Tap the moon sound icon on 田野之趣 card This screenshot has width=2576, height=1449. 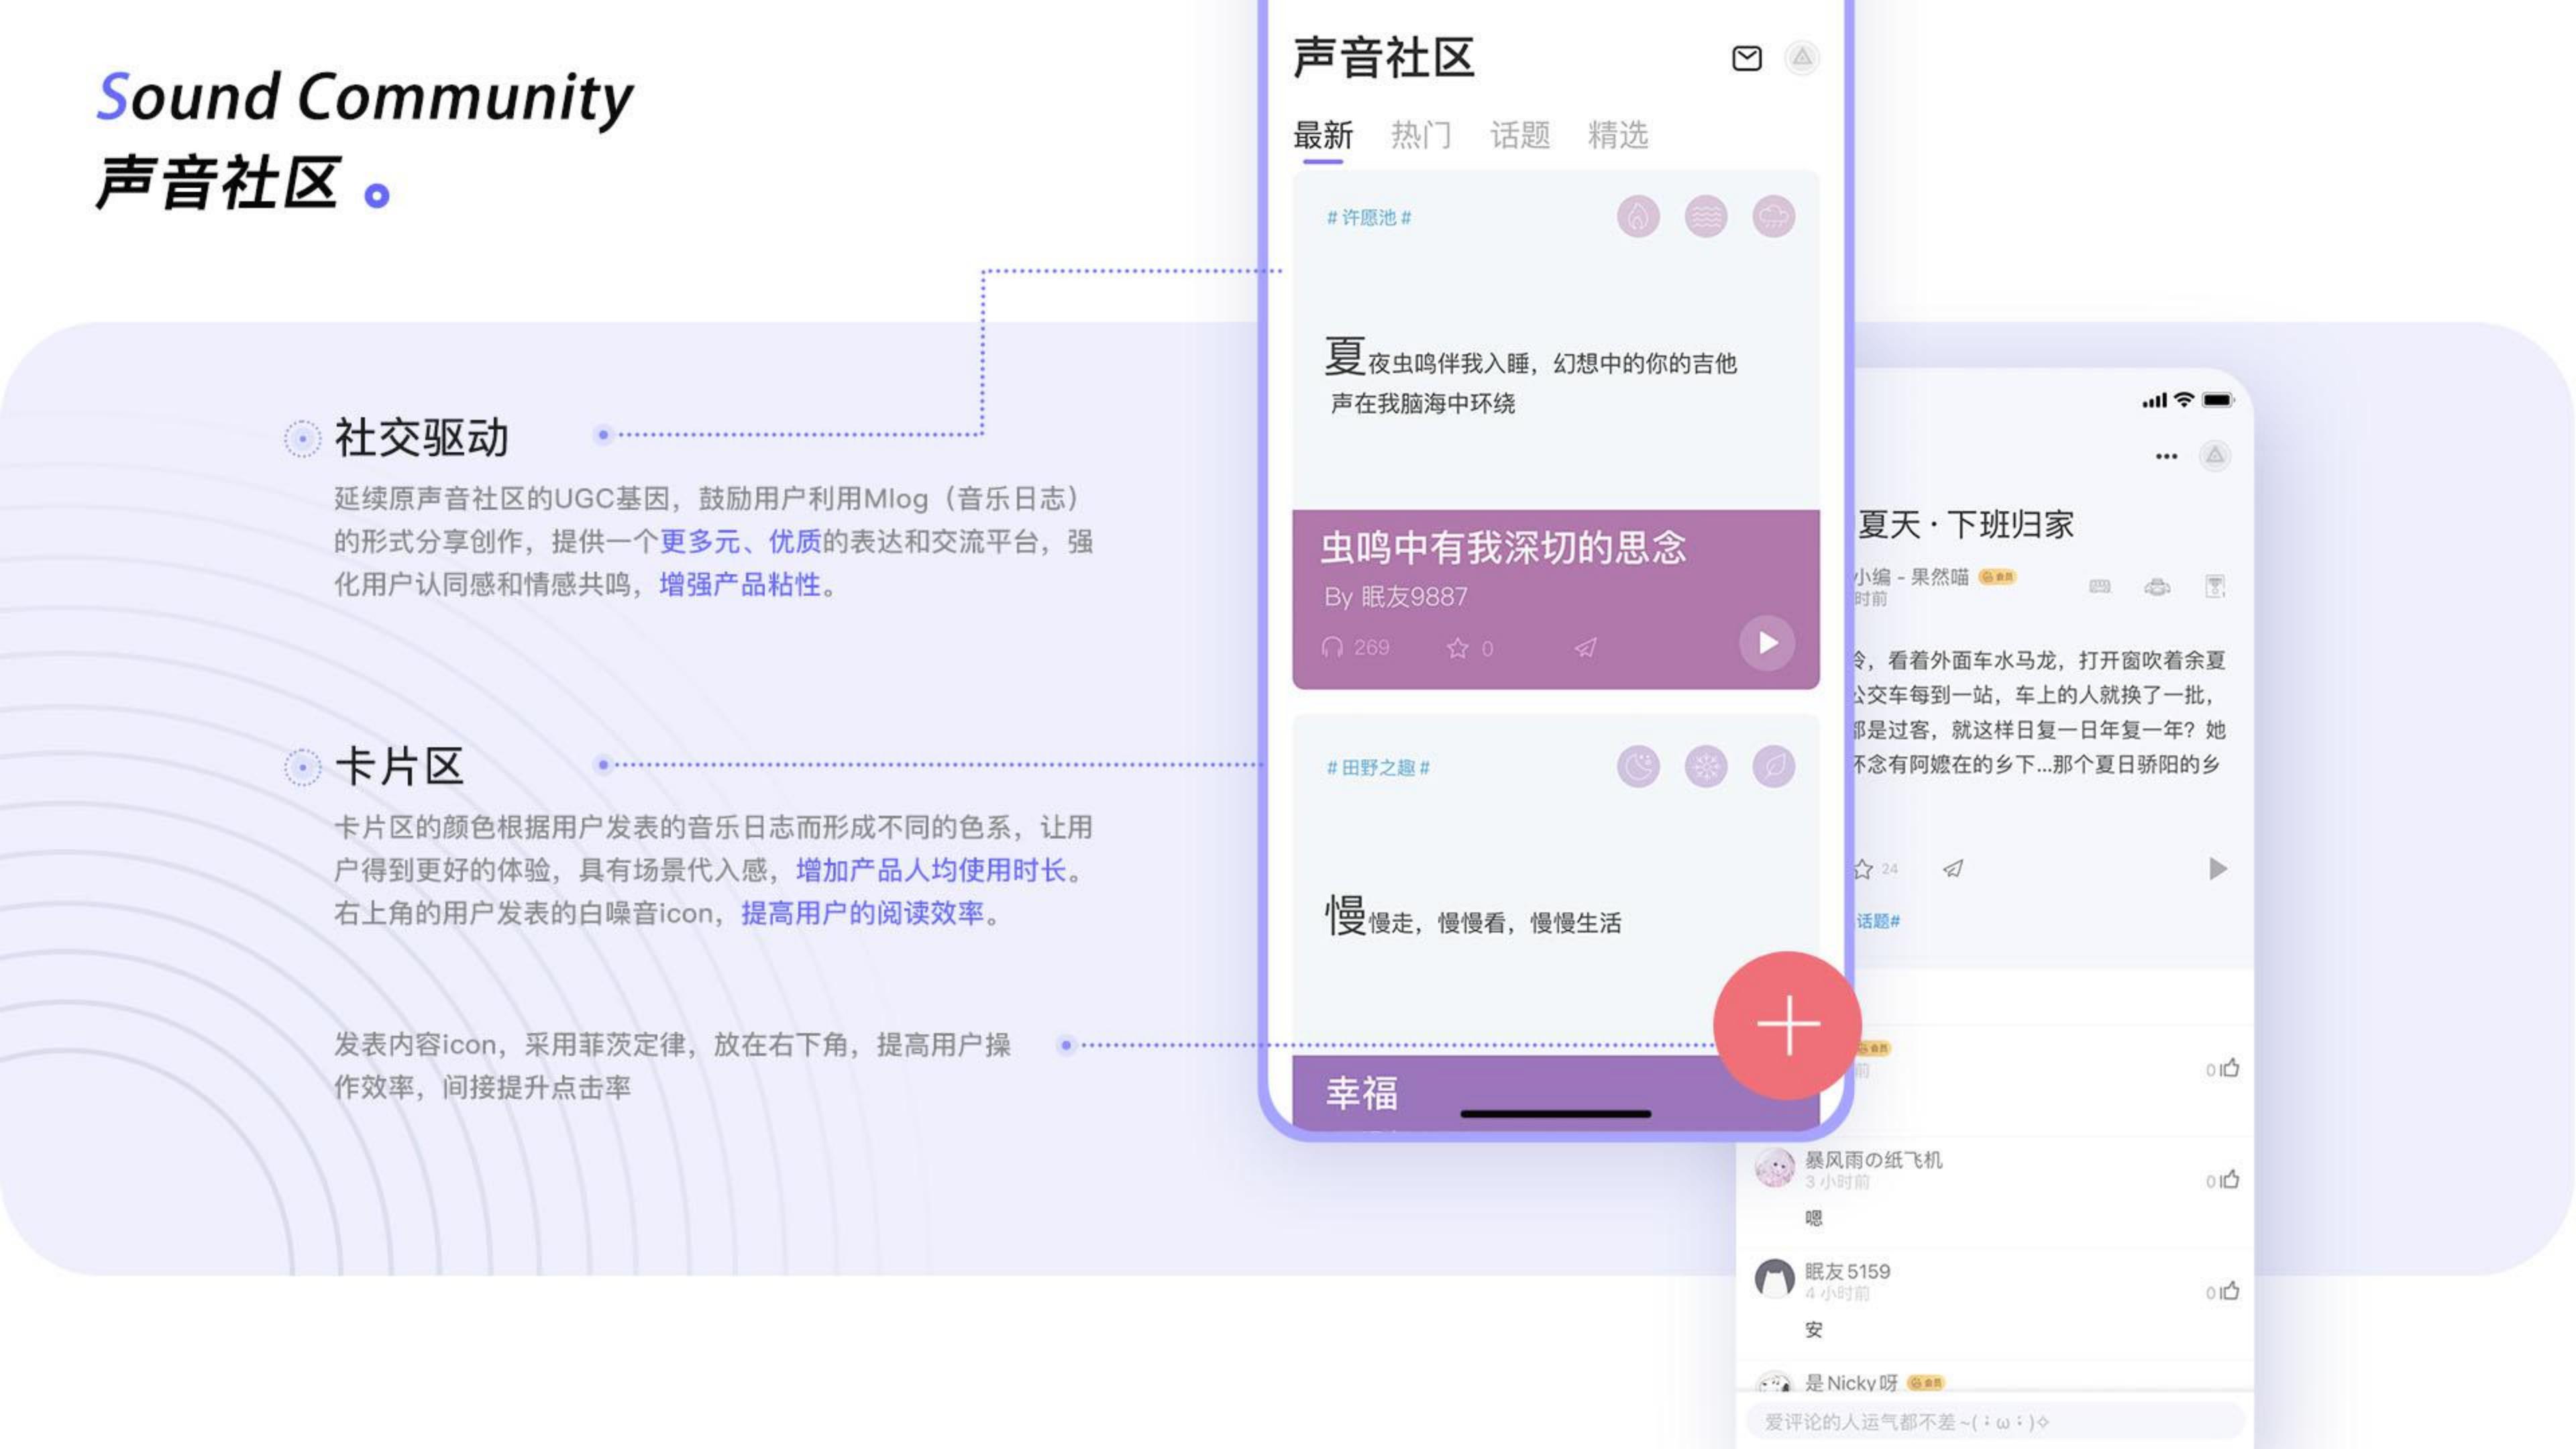pyautogui.click(x=1638, y=767)
